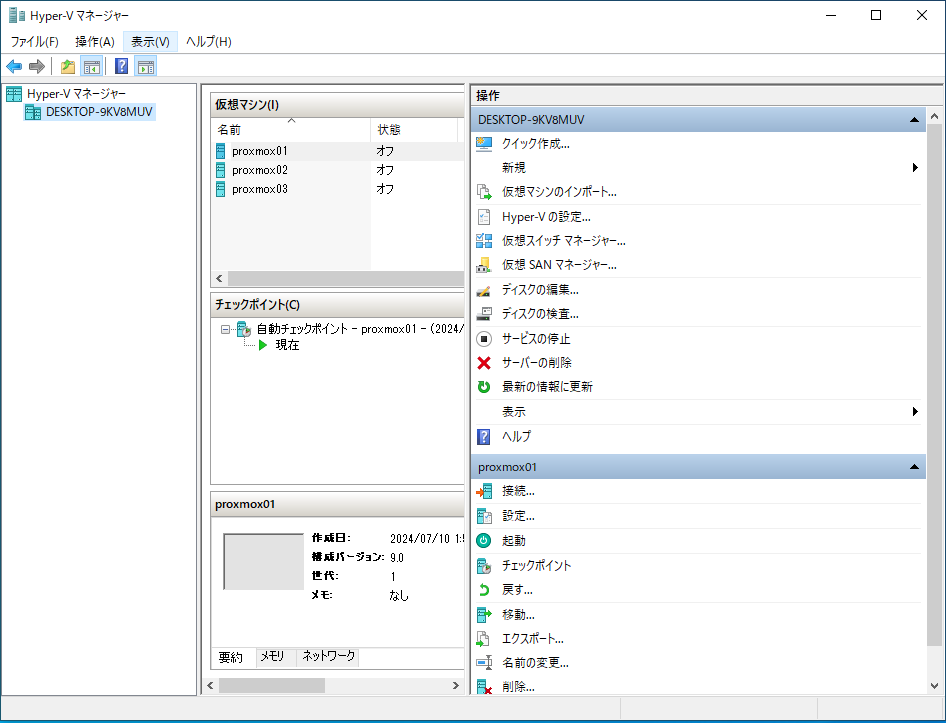Click the Stop Service (サービスの停止) icon
The width and height of the screenshot is (946, 723).
[484, 339]
